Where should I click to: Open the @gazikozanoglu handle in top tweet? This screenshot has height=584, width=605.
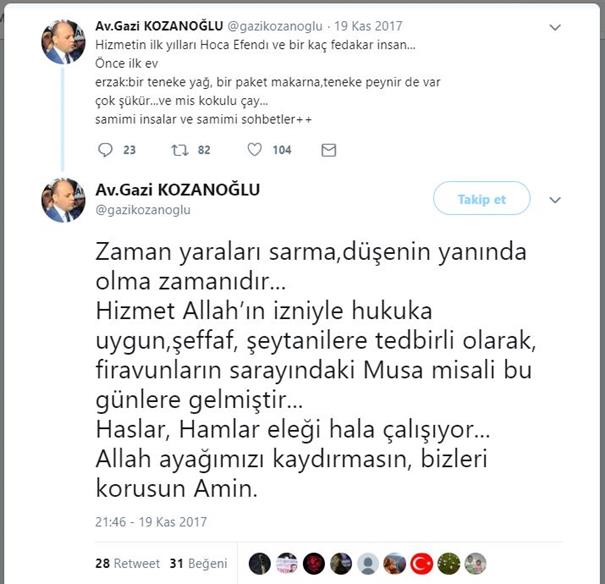(x=275, y=26)
